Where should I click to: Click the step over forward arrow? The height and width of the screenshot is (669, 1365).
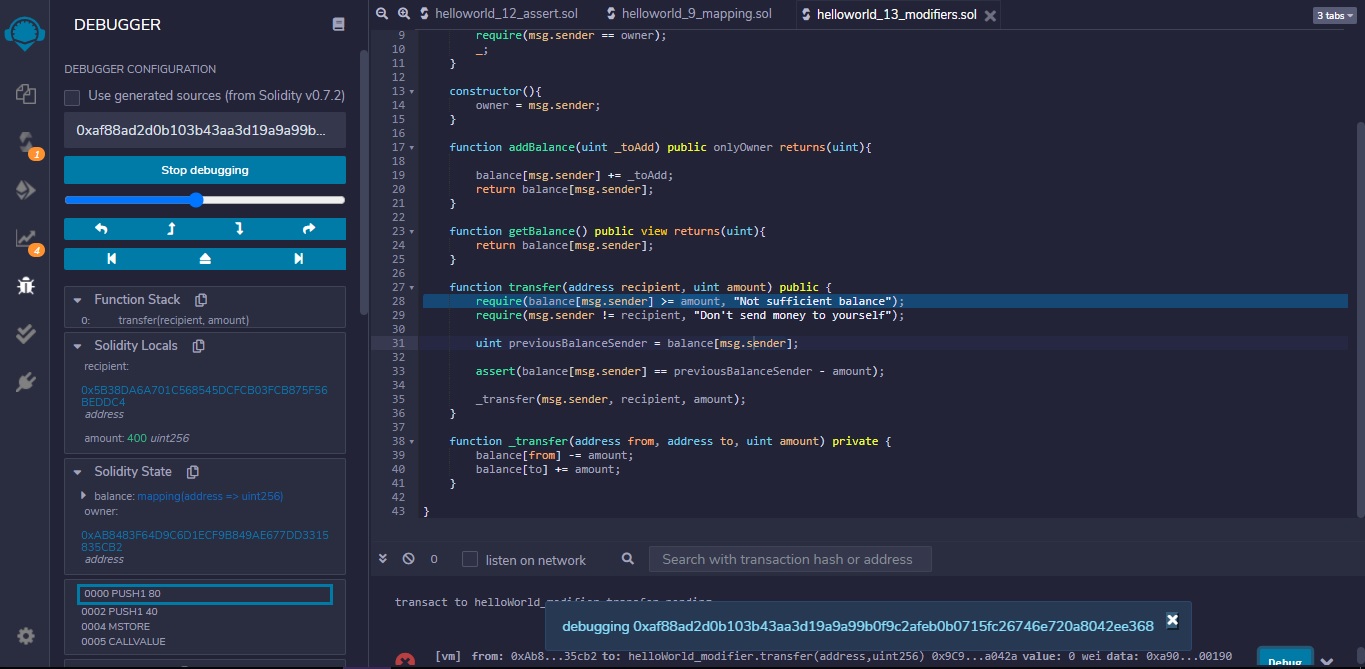(309, 229)
